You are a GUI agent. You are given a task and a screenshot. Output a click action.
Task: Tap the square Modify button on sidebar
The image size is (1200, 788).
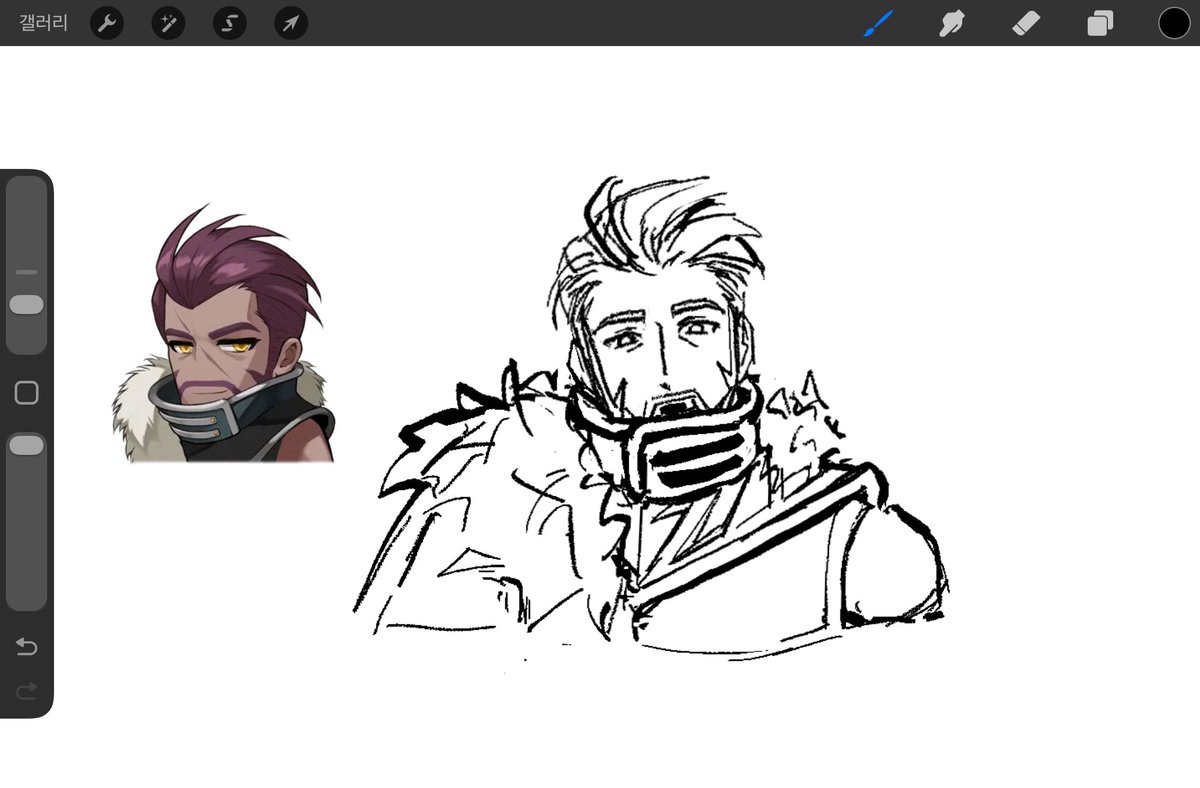(x=27, y=393)
